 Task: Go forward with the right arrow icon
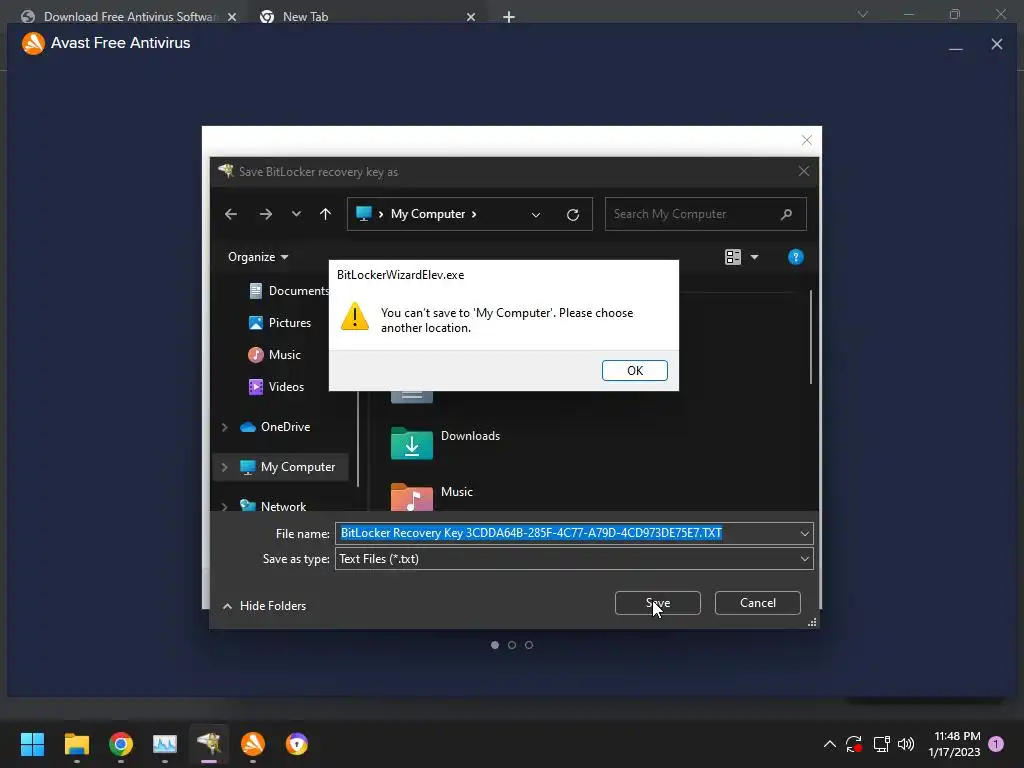pyautogui.click(x=266, y=214)
